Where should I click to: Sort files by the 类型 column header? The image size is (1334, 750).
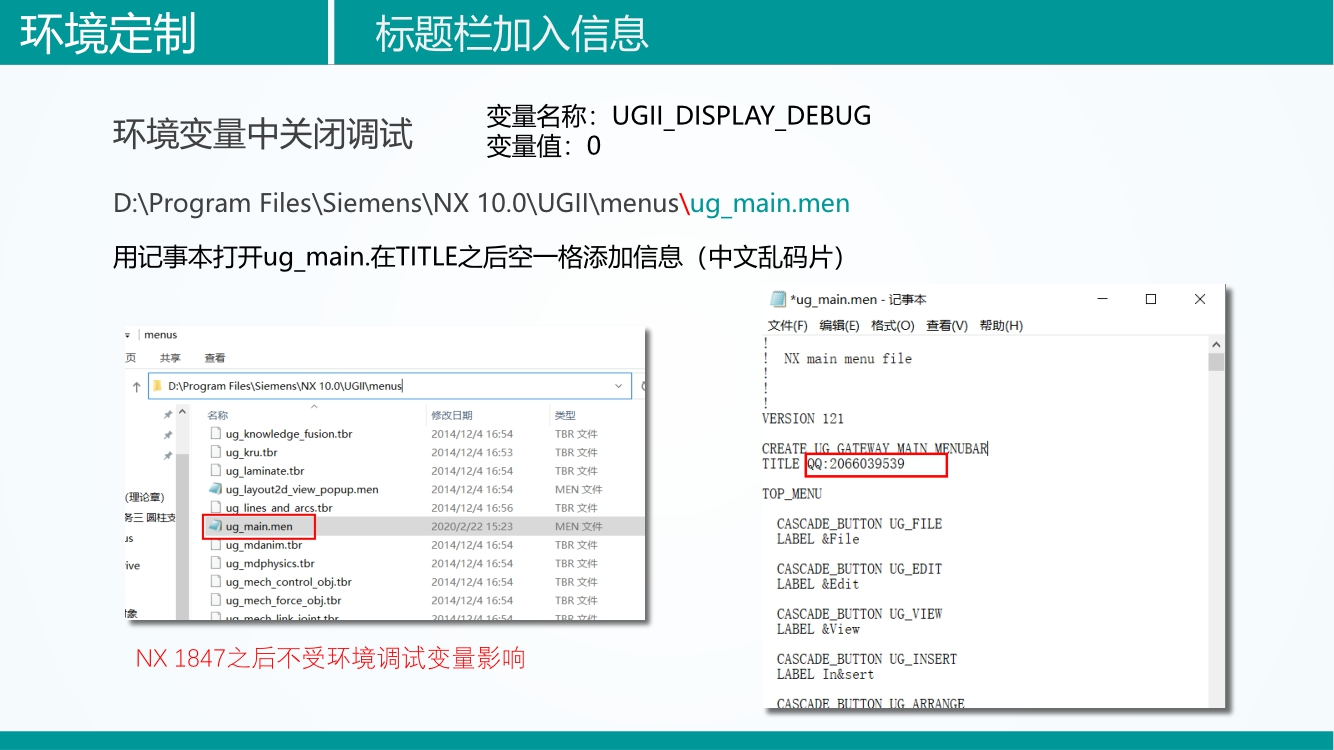566,415
